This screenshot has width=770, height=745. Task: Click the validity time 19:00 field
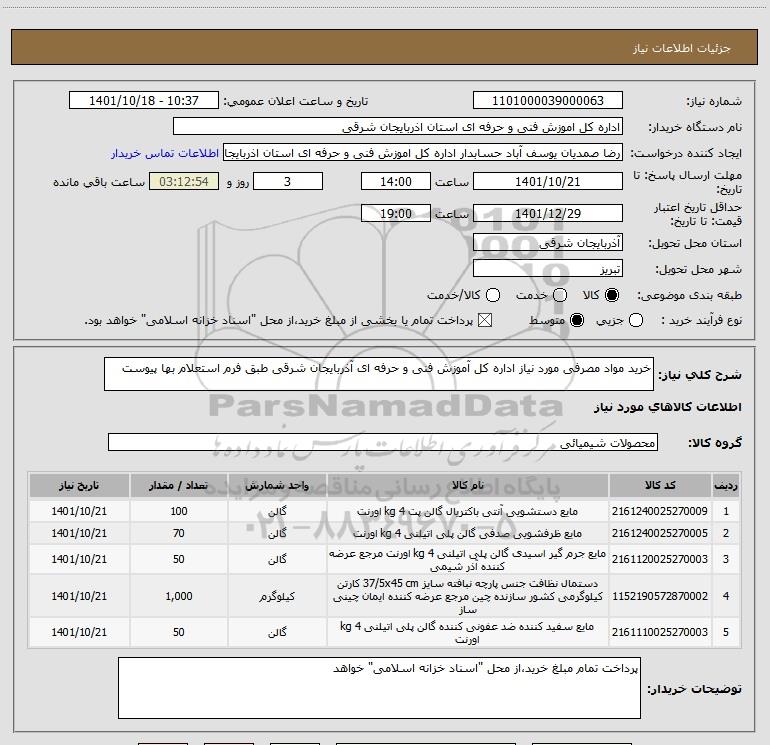(x=396, y=213)
